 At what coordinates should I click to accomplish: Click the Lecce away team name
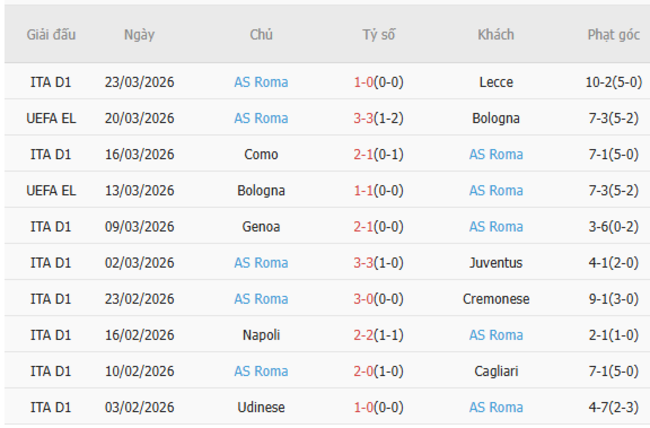tap(496, 82)
